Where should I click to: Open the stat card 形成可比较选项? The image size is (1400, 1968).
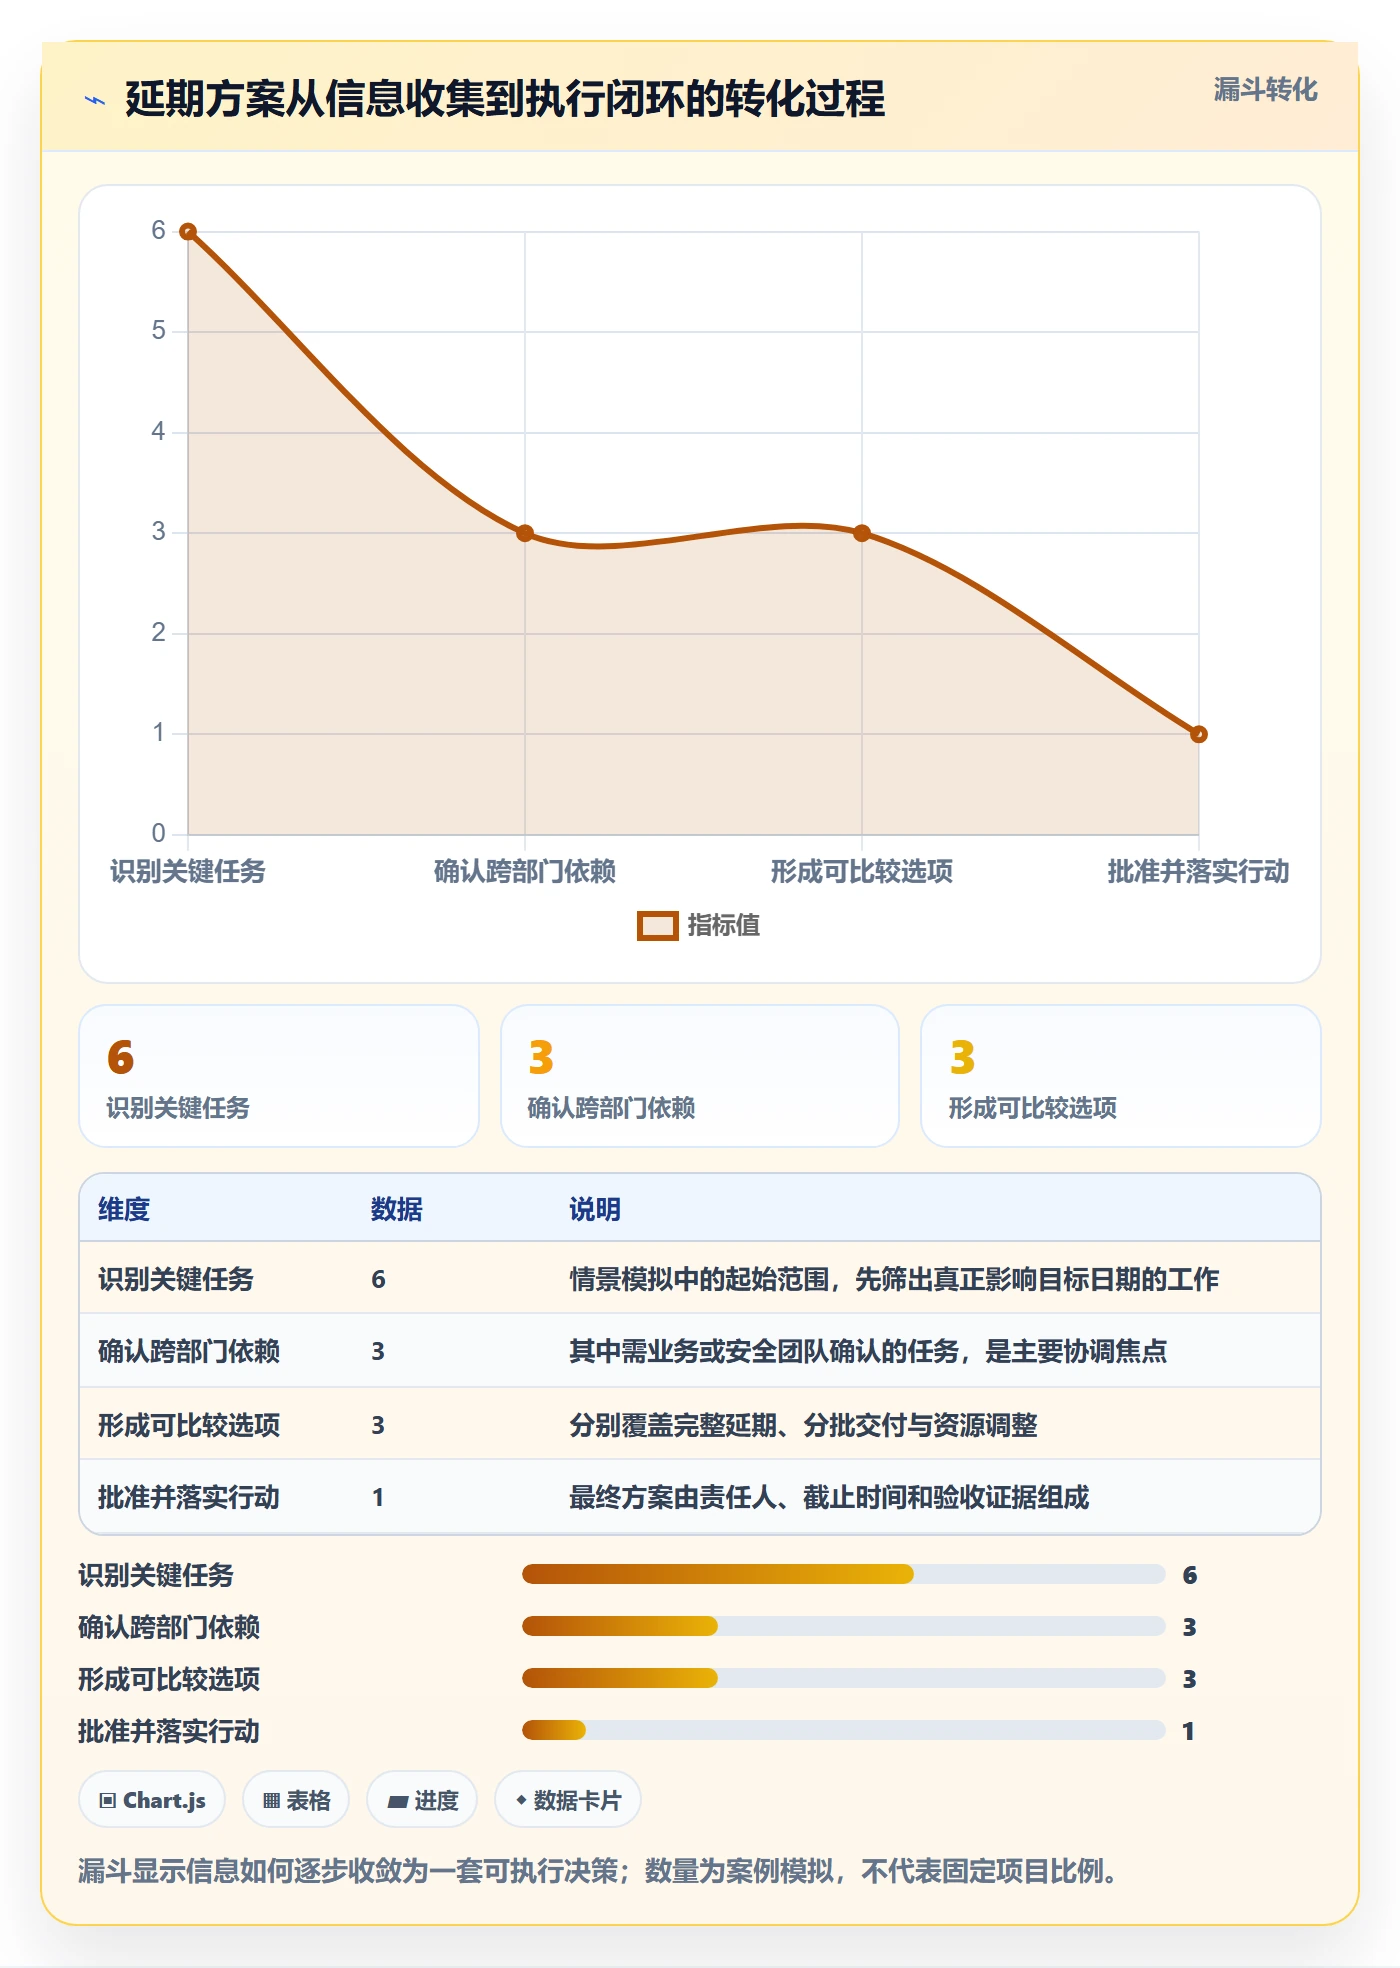1121,1076
